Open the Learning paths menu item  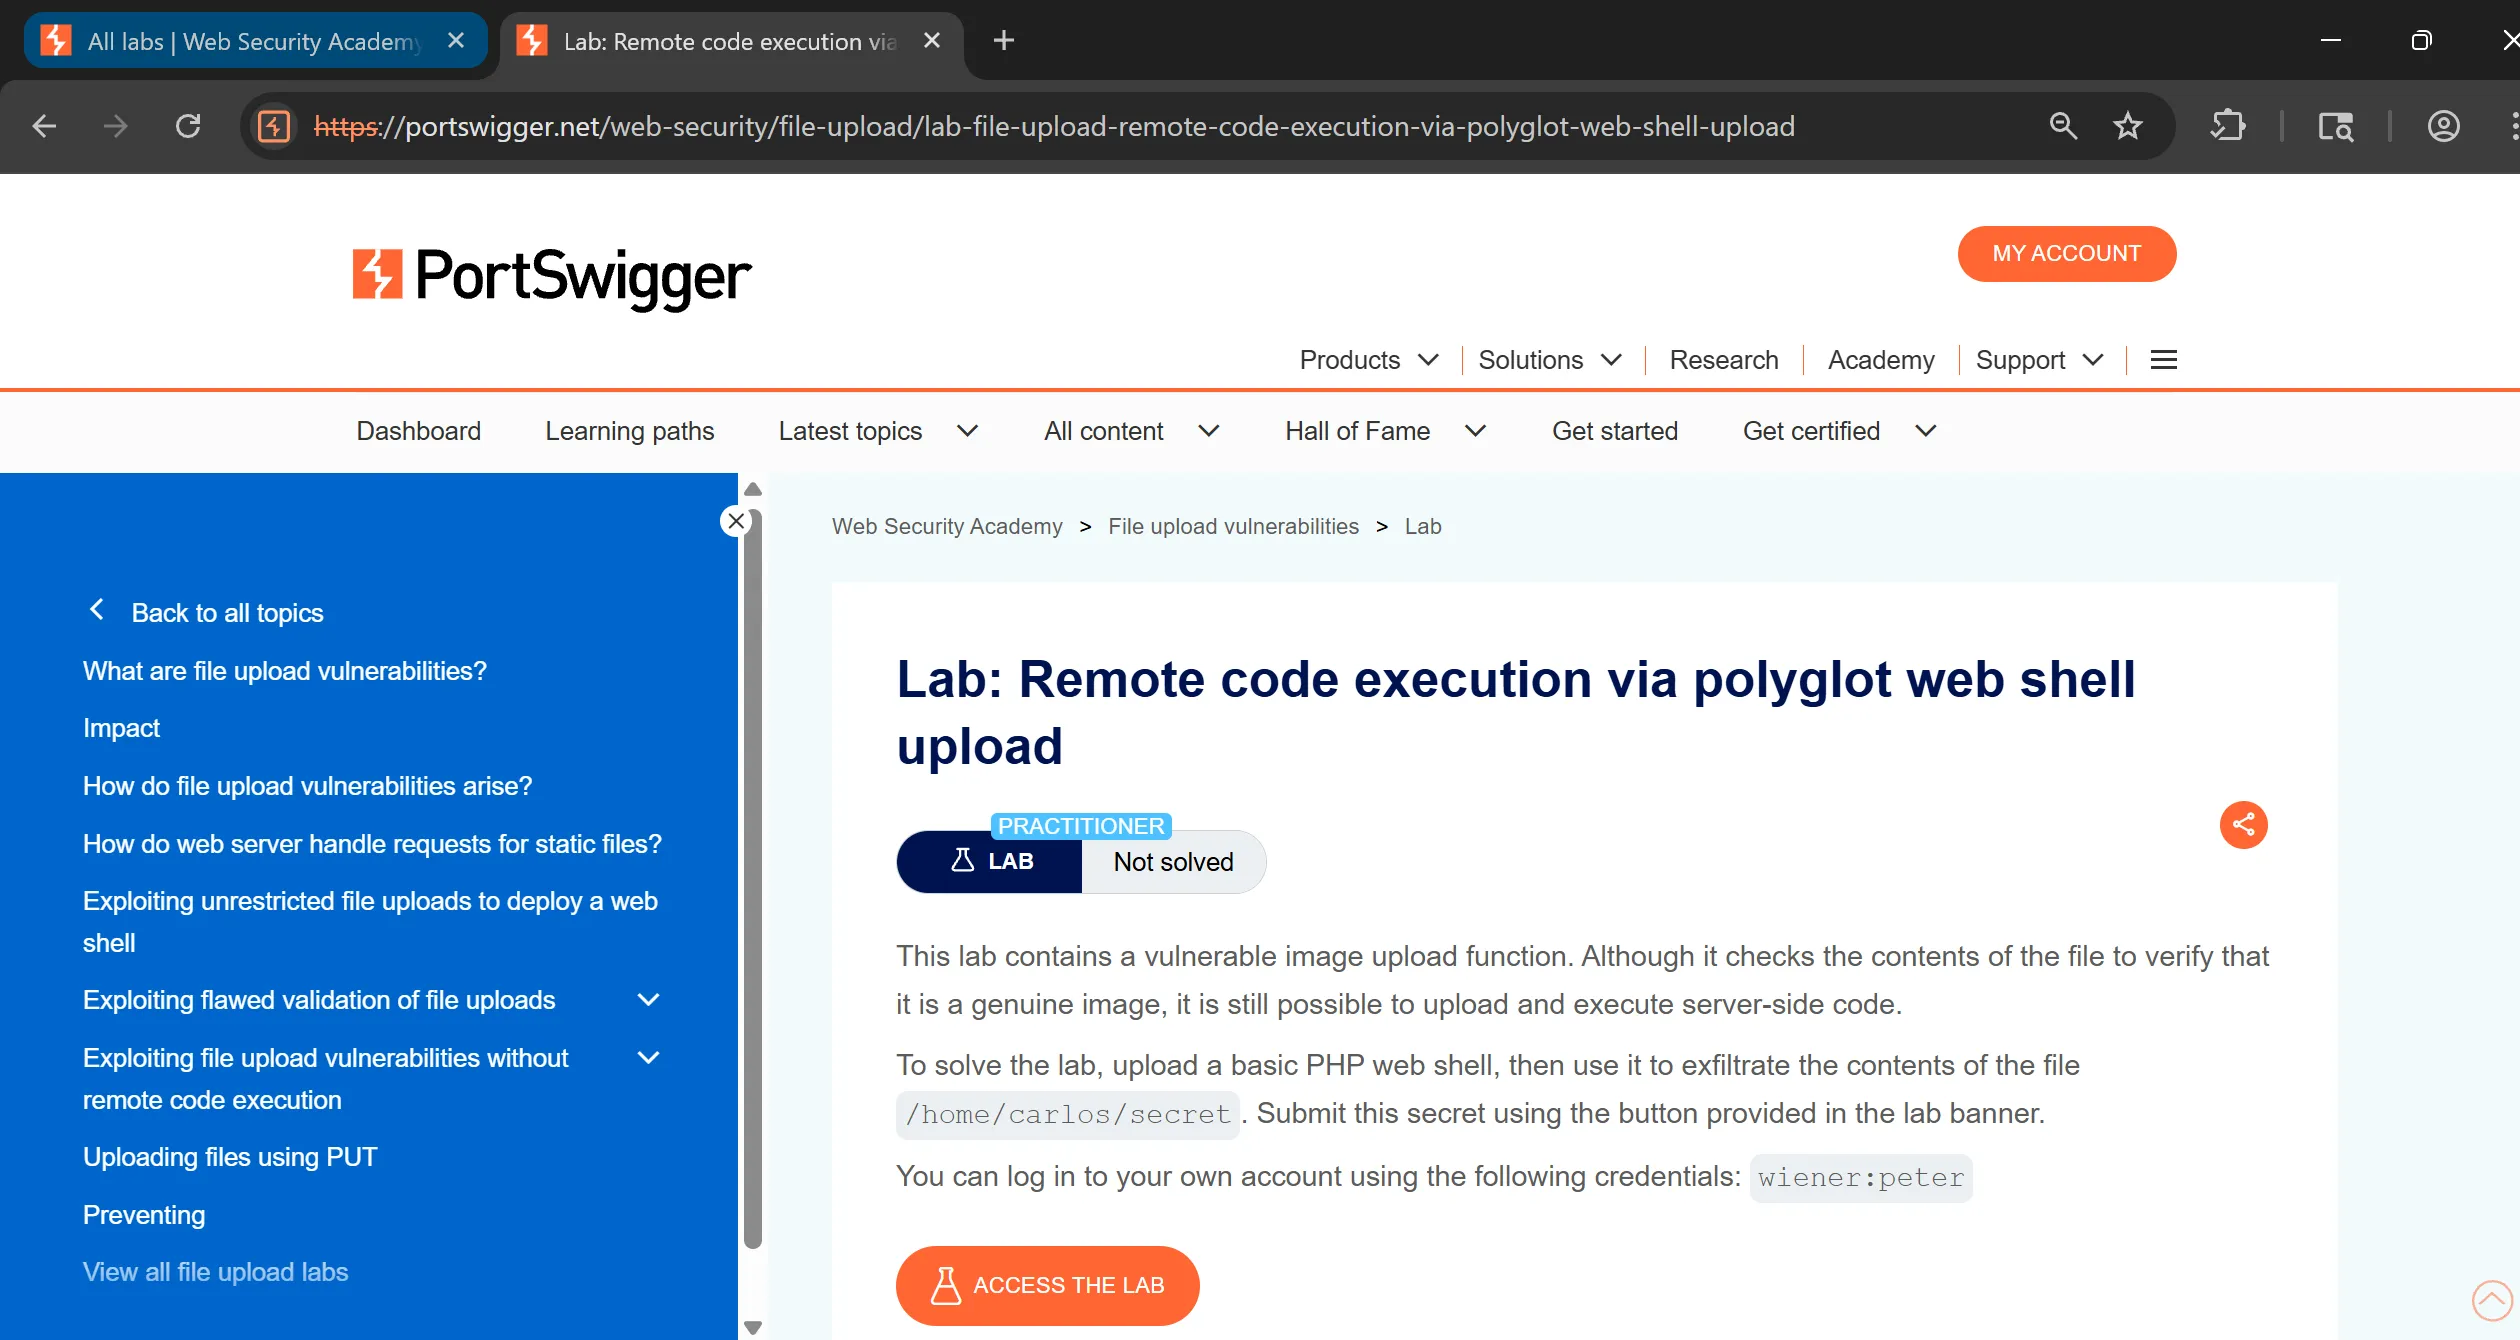(x=629, y=431)
